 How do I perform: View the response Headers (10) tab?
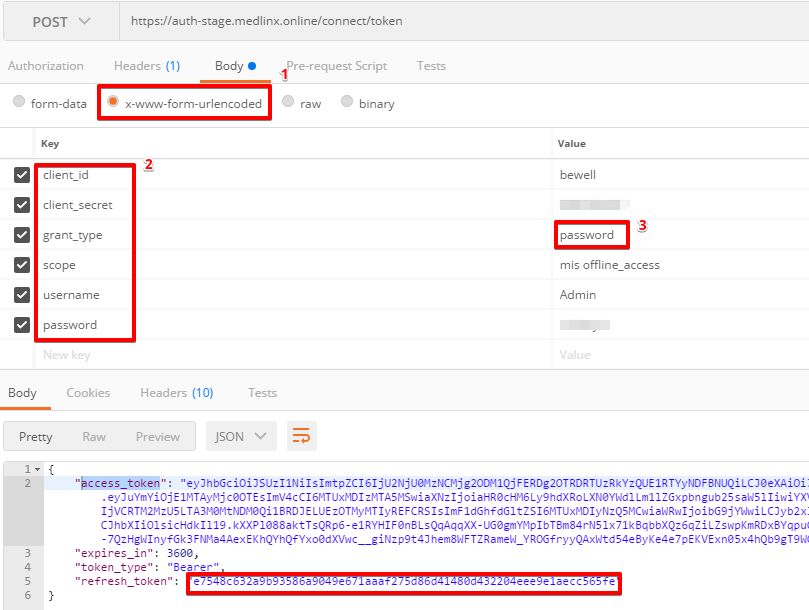(x=176, y=393)
